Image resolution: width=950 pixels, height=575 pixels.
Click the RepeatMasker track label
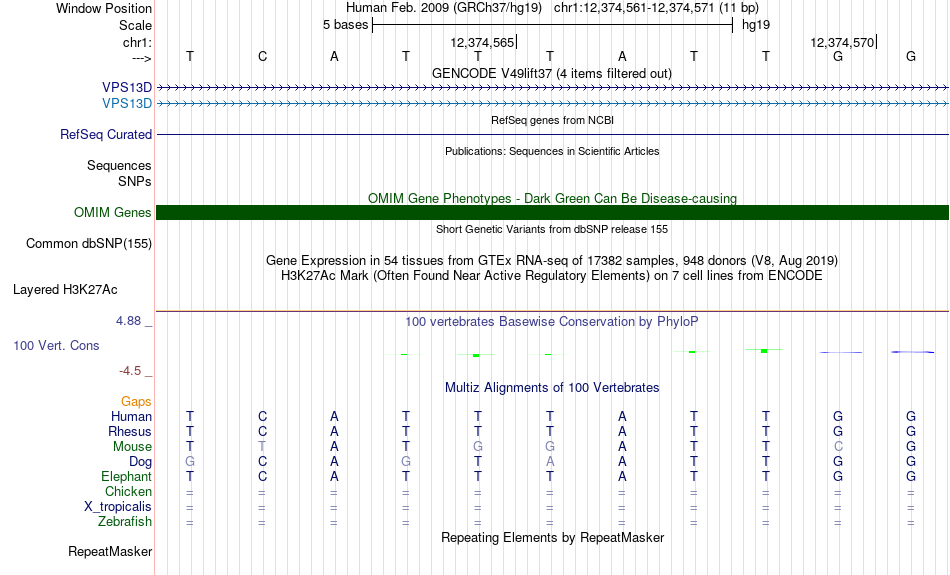[x=110, y=551]
